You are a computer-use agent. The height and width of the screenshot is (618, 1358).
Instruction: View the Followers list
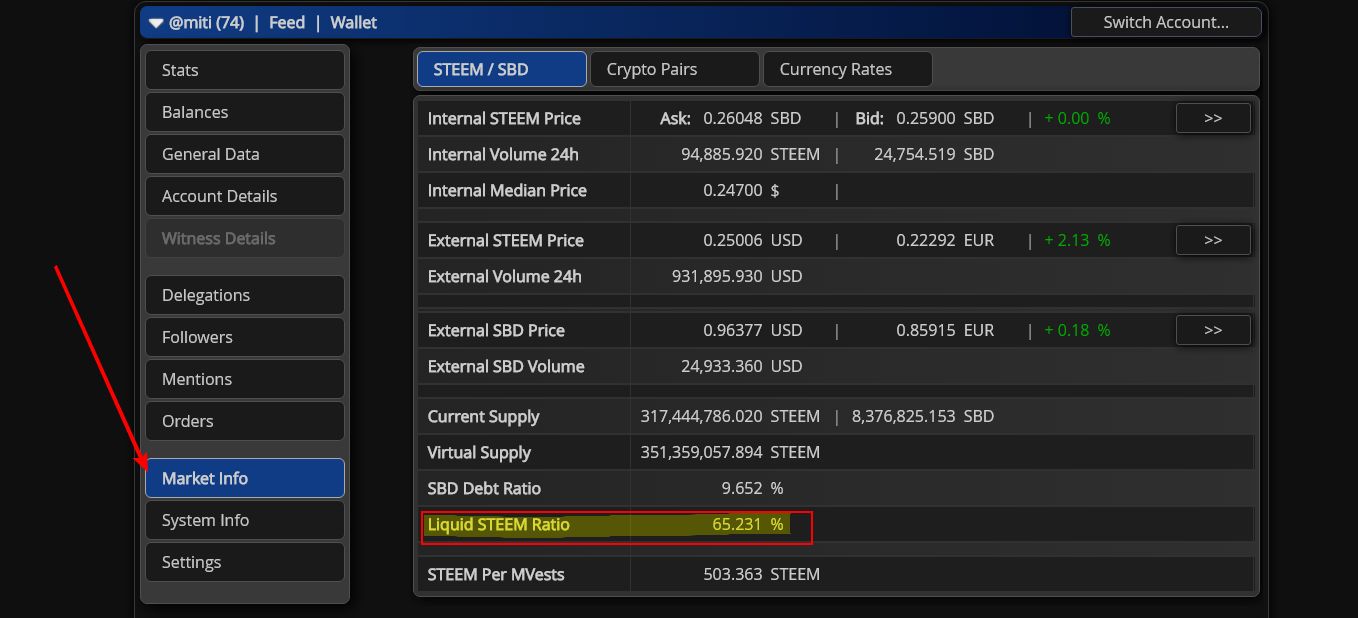(x=245, y=337)
